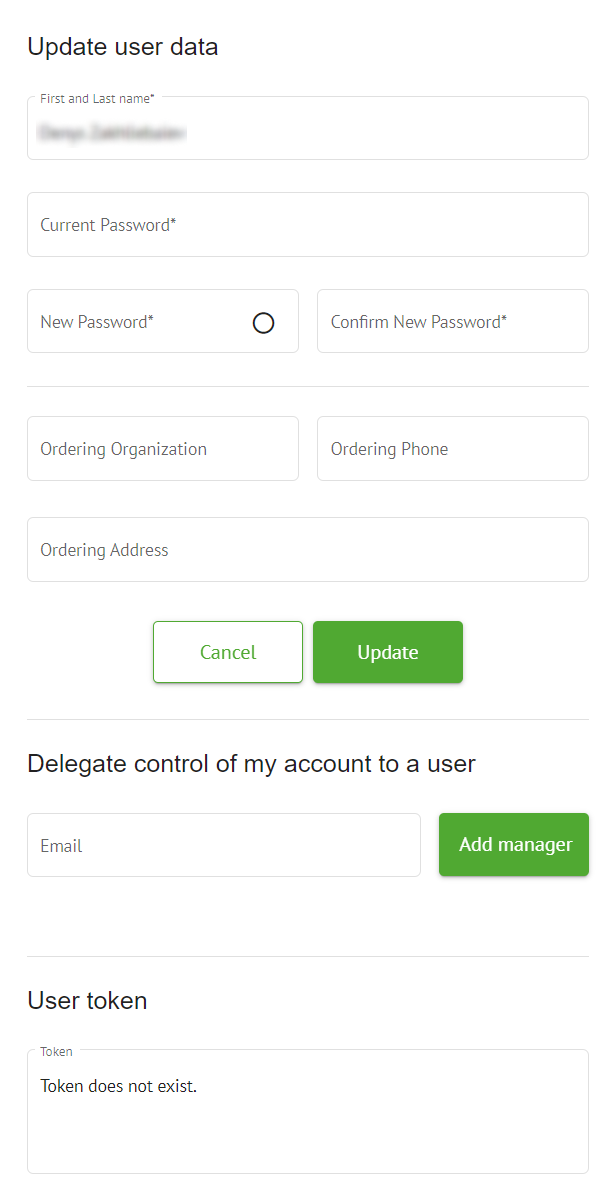The image size is (614, 1186).
Task: Click the small 'First and Last name*' label
Action: [97, 99]
